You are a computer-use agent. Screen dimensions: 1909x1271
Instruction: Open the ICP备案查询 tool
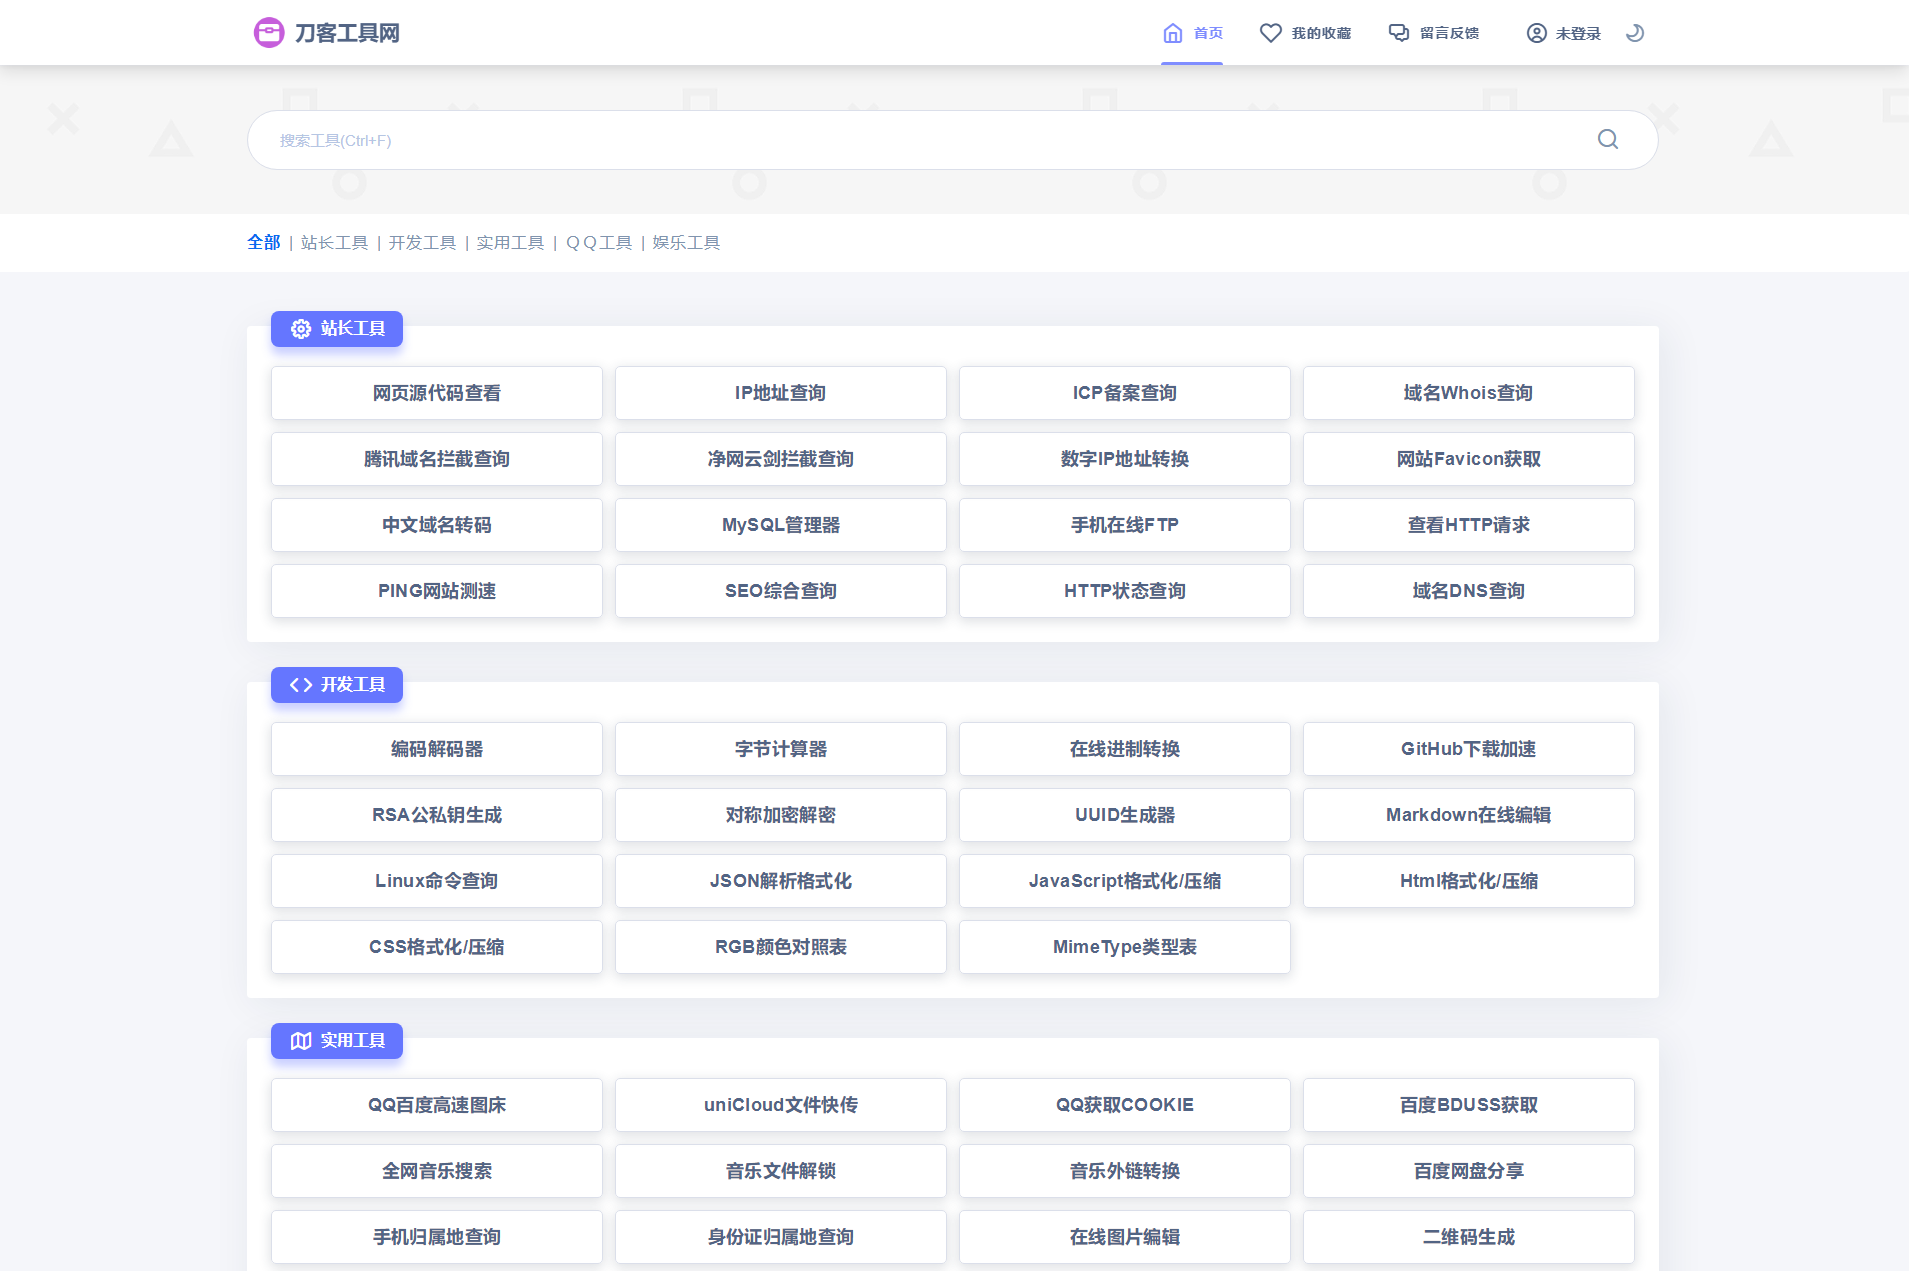(1125, 393)
